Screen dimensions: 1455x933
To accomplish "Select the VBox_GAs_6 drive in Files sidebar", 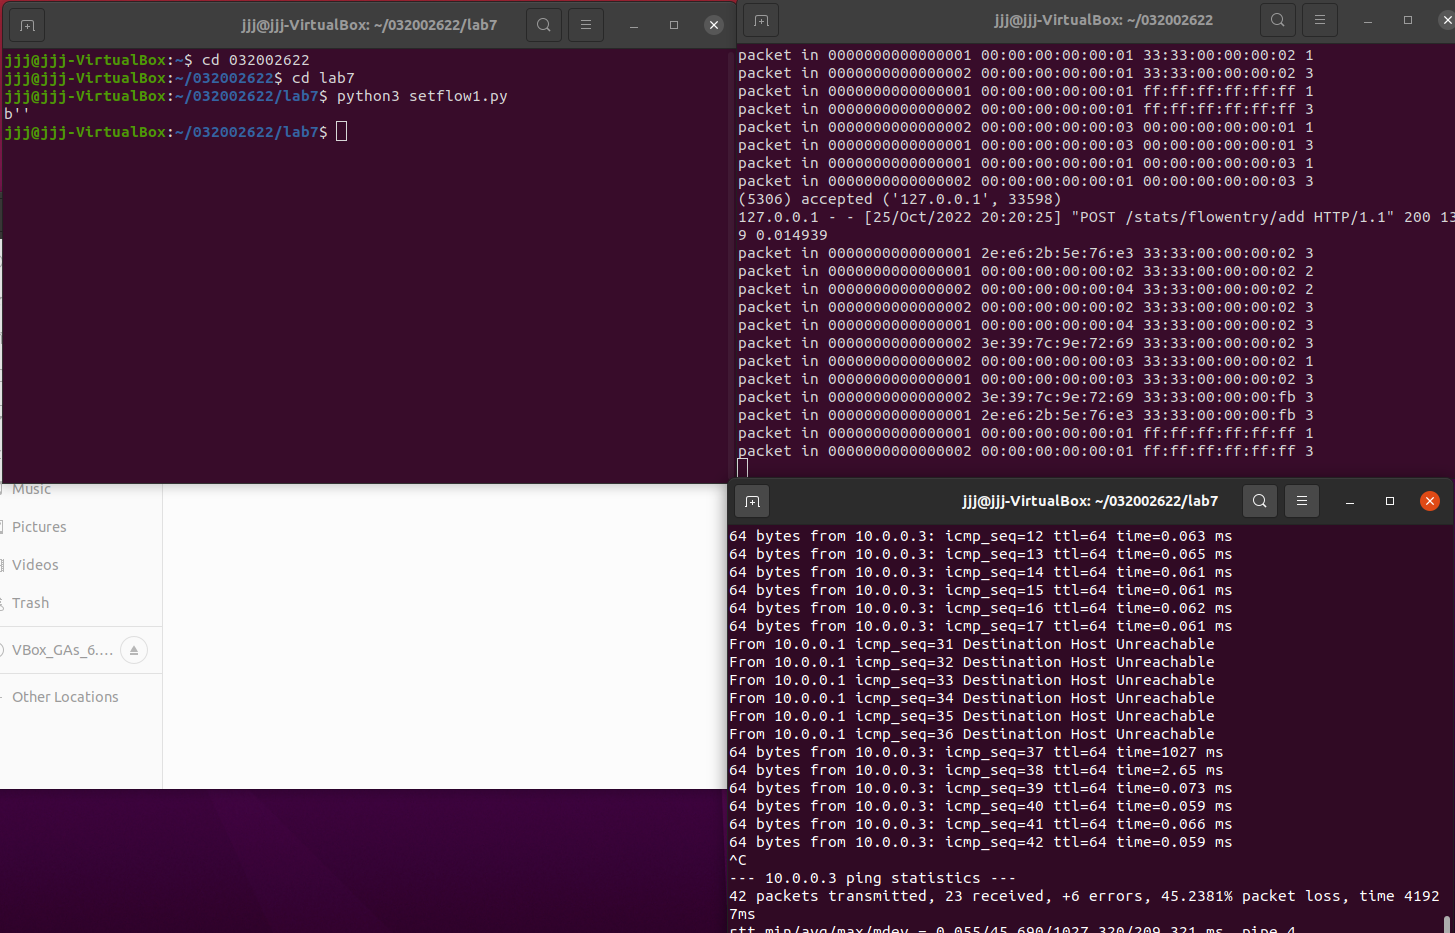I will tap(62, 650).
